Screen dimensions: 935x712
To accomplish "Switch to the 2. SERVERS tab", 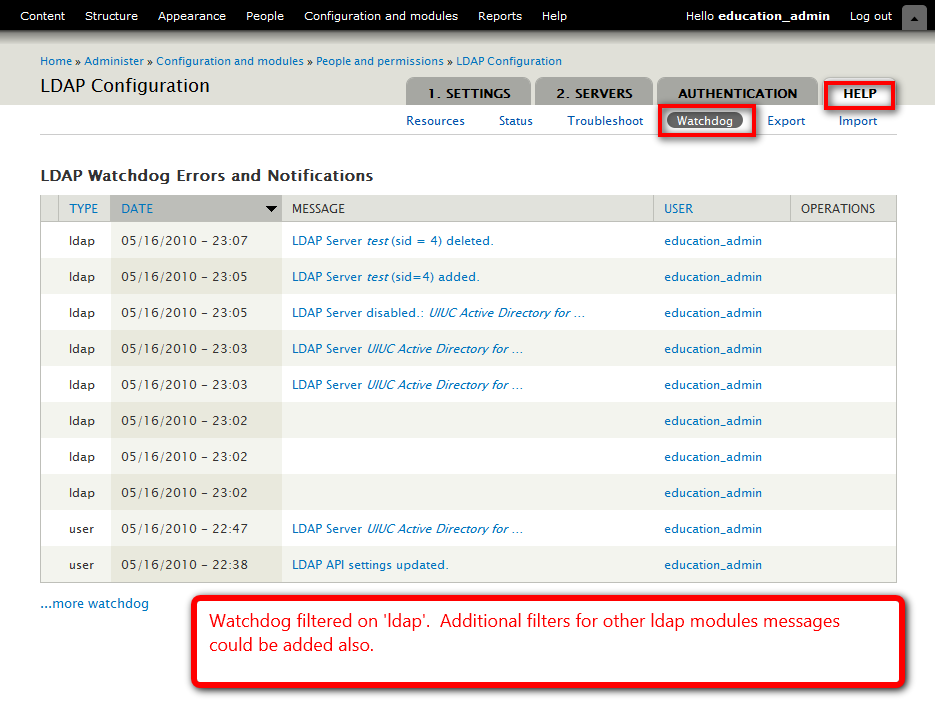I will (594, 93).
